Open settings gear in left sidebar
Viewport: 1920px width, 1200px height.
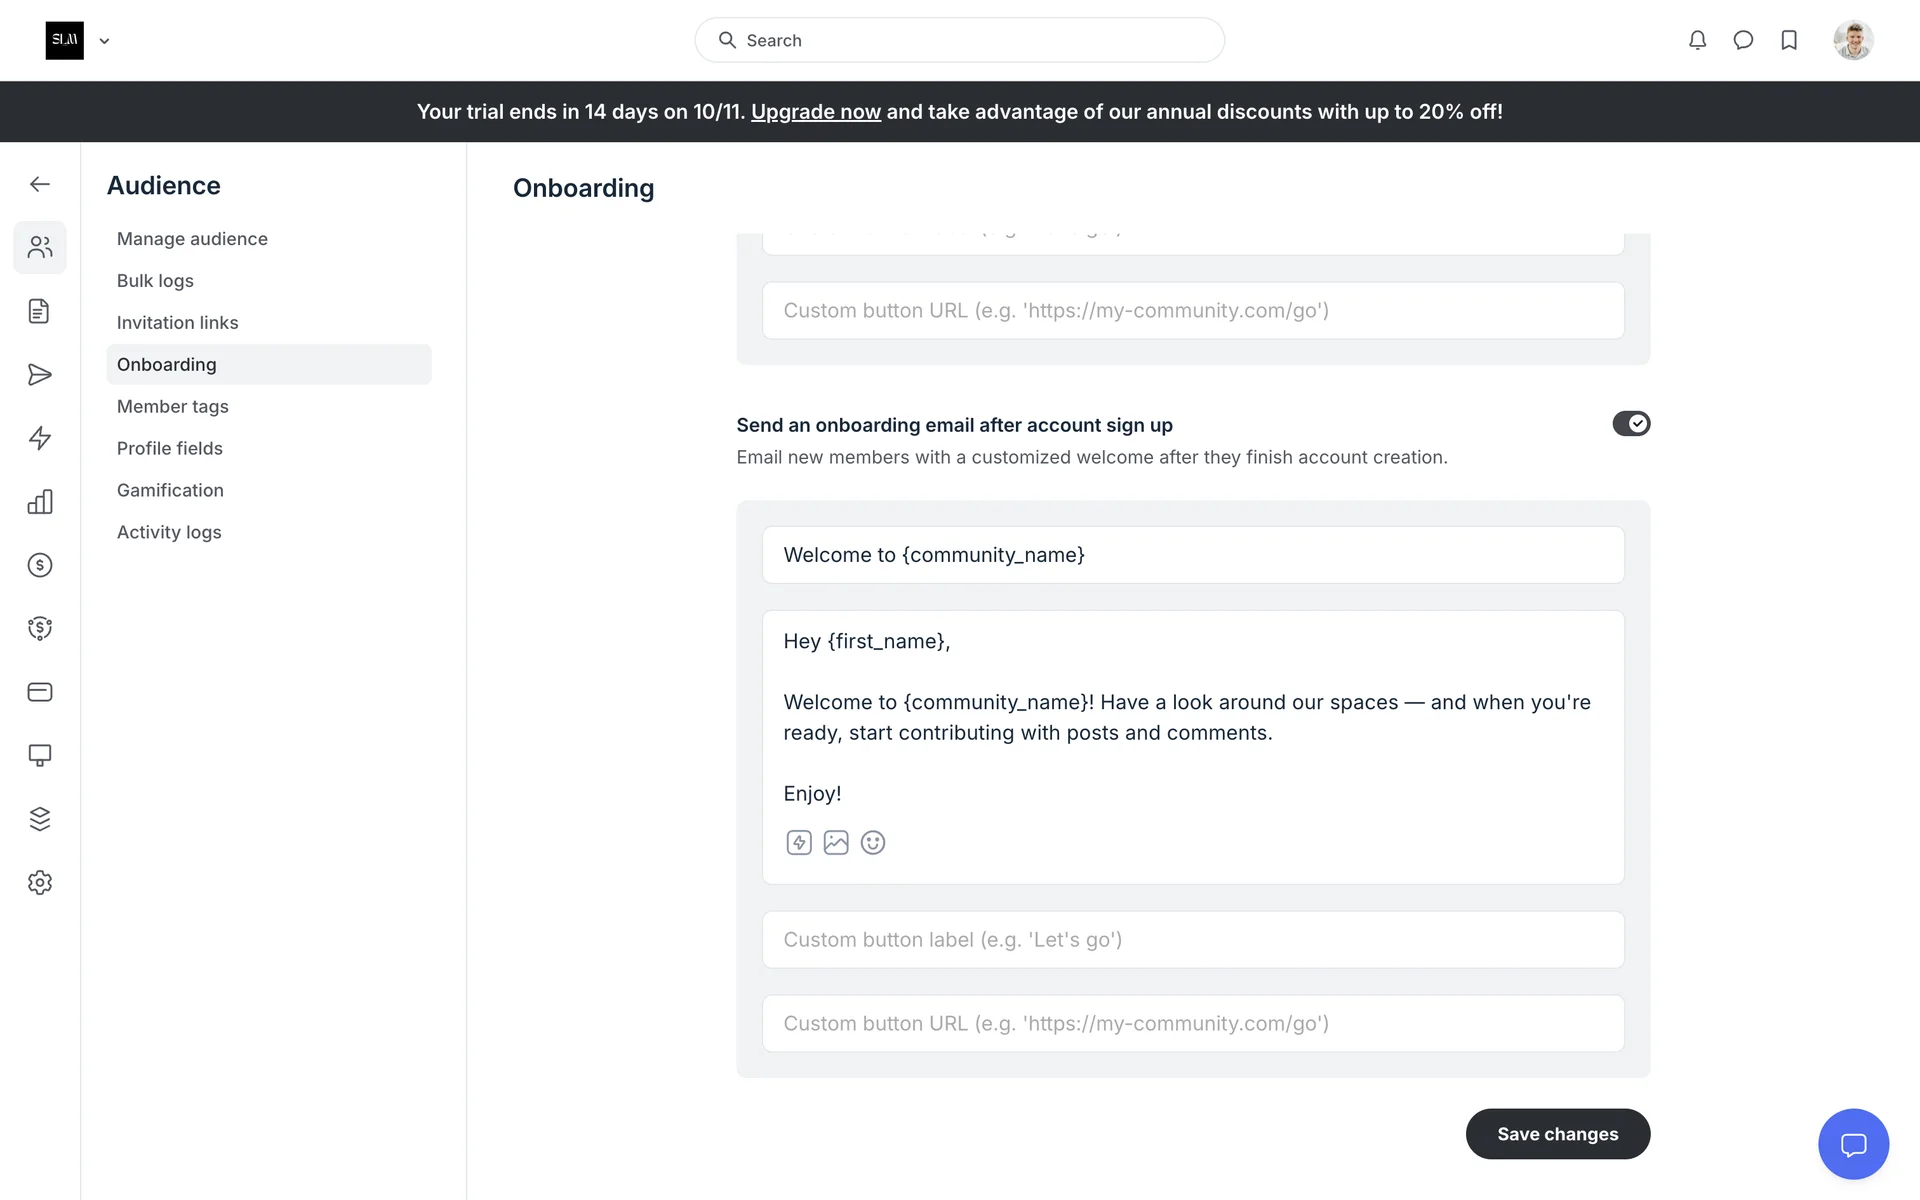click(x=40, y=882)
